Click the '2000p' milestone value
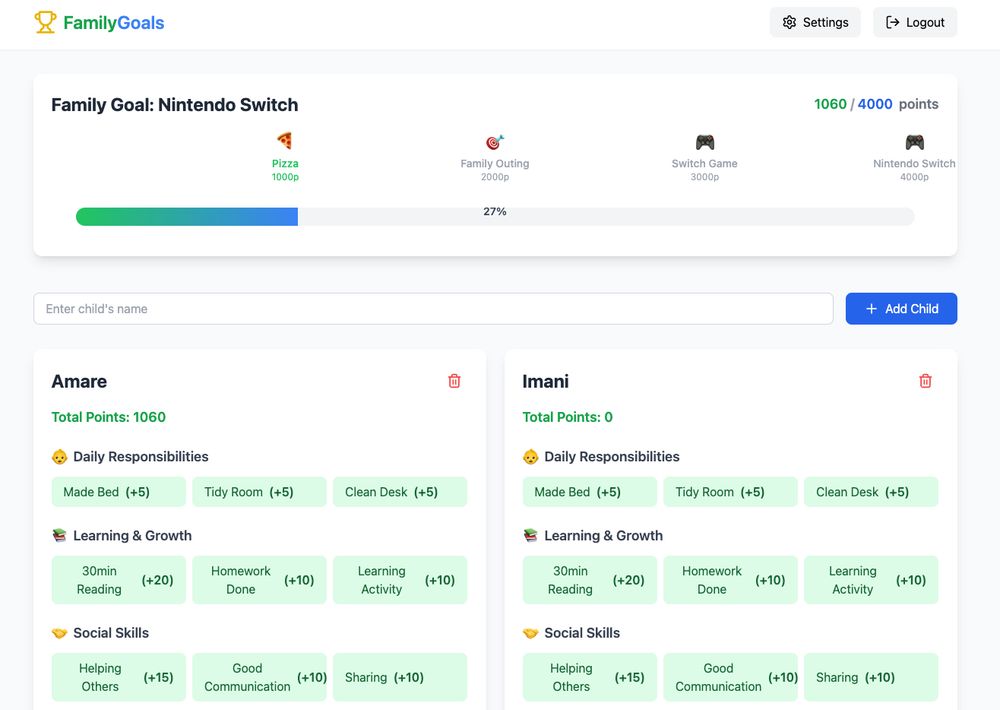The height and width of the screenshot is (710, 1000). (x=495, y=177)
